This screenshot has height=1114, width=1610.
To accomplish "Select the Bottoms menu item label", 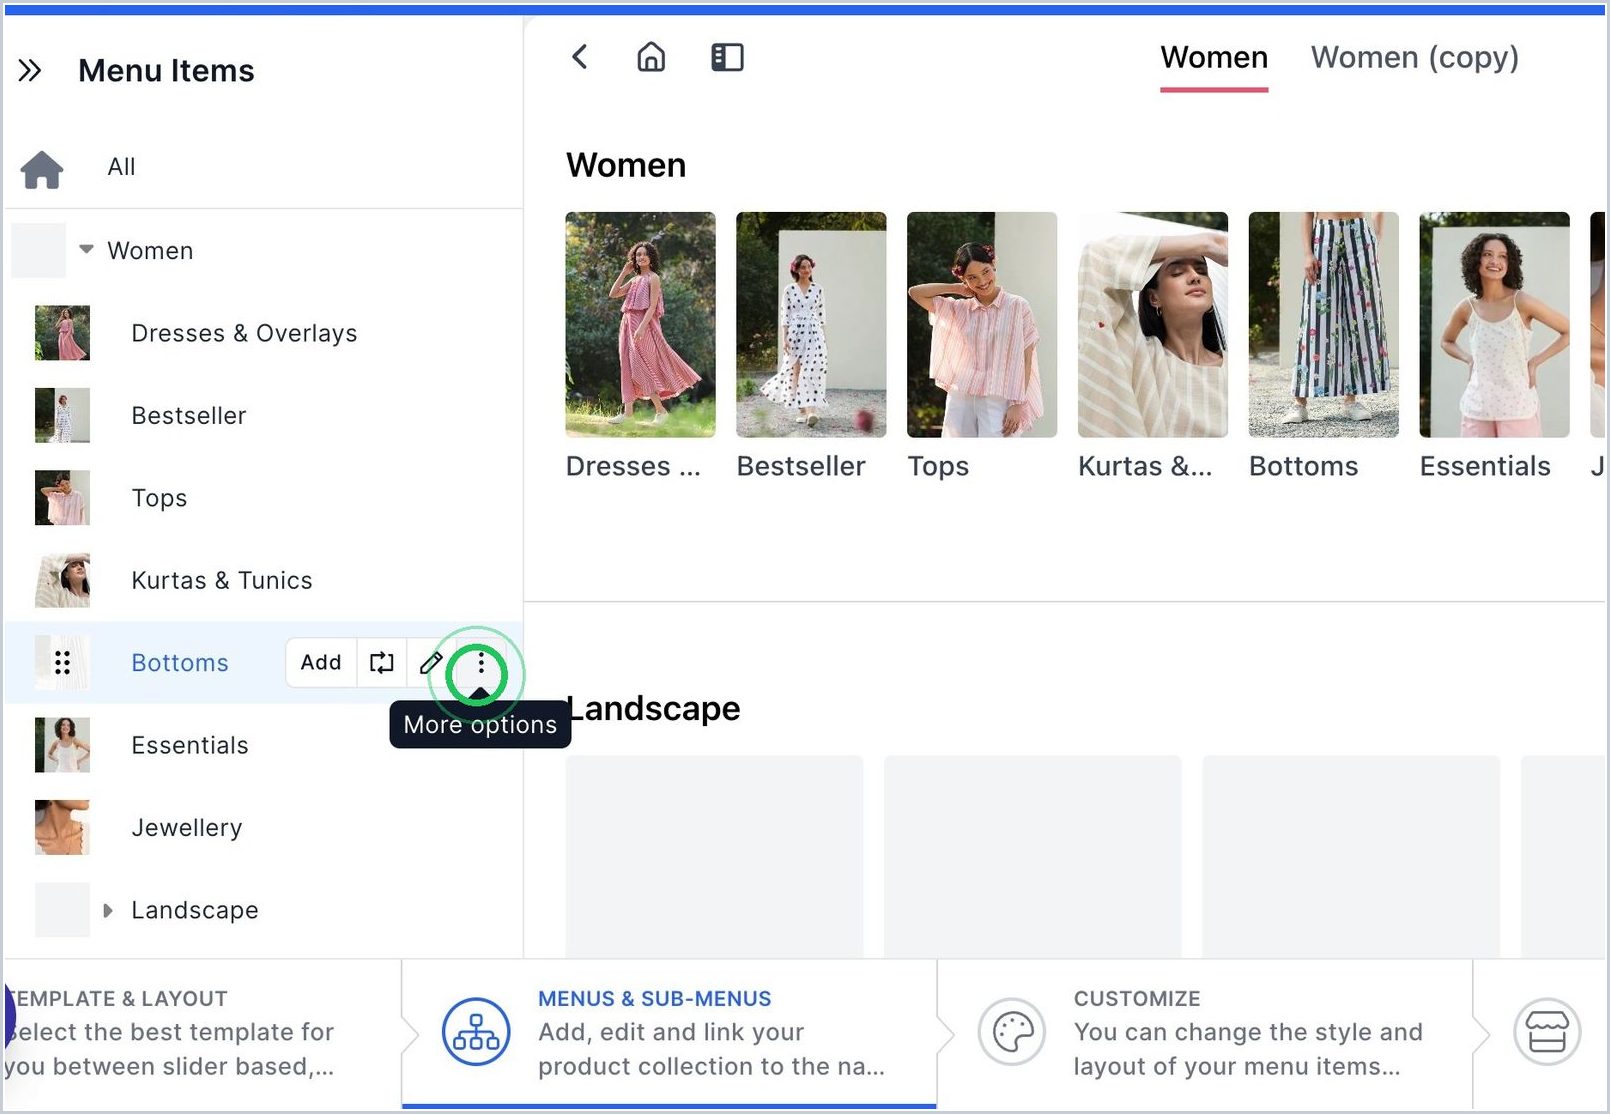I will click(x=180, y=662).
